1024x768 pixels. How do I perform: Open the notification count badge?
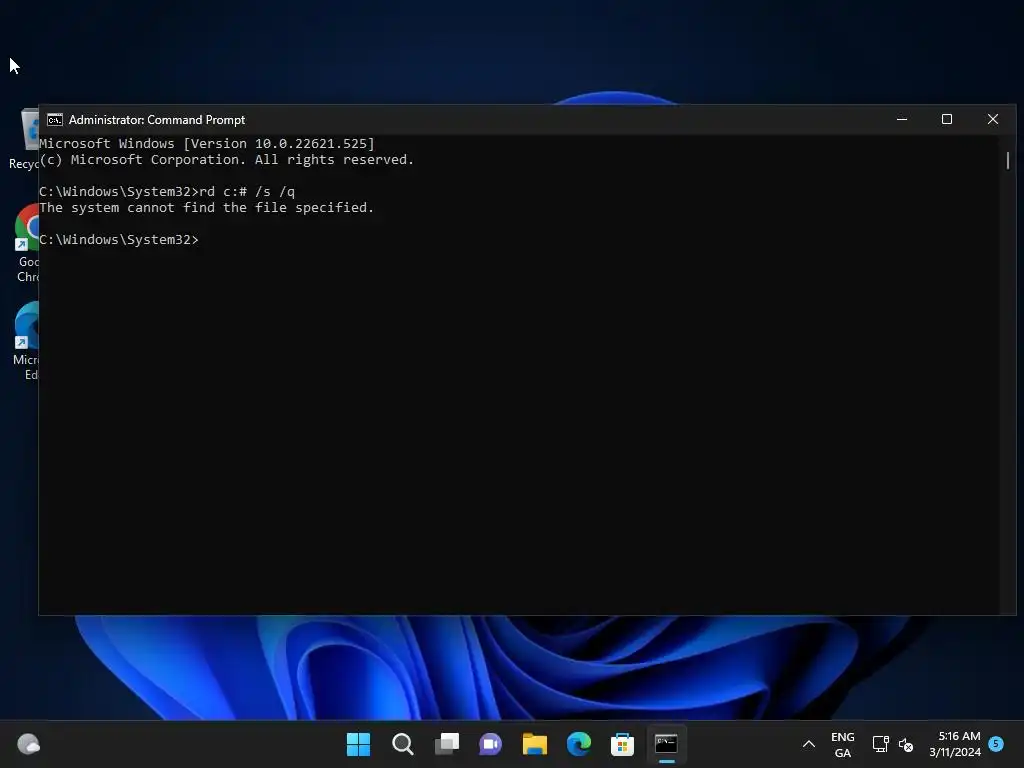pos(996,743)
